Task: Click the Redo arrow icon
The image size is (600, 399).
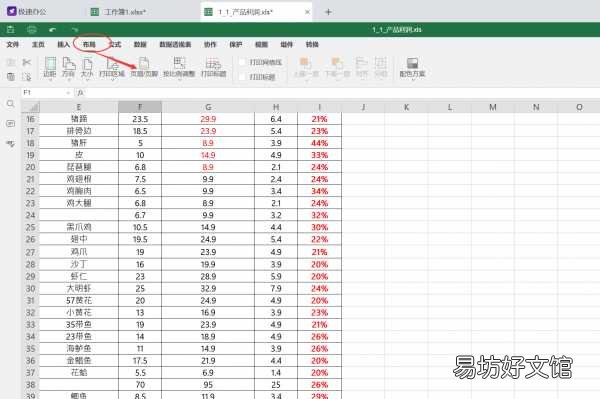Action: (75, 29)
